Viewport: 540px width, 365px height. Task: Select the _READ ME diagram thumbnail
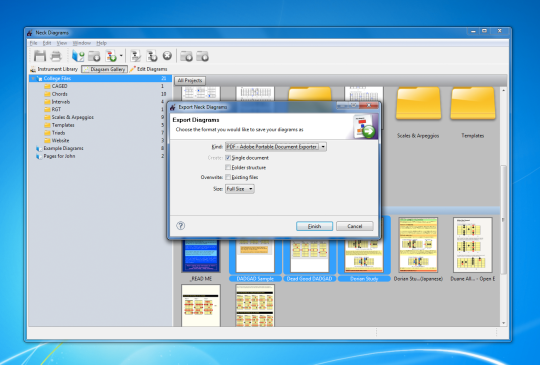click(x=201, y=257)
